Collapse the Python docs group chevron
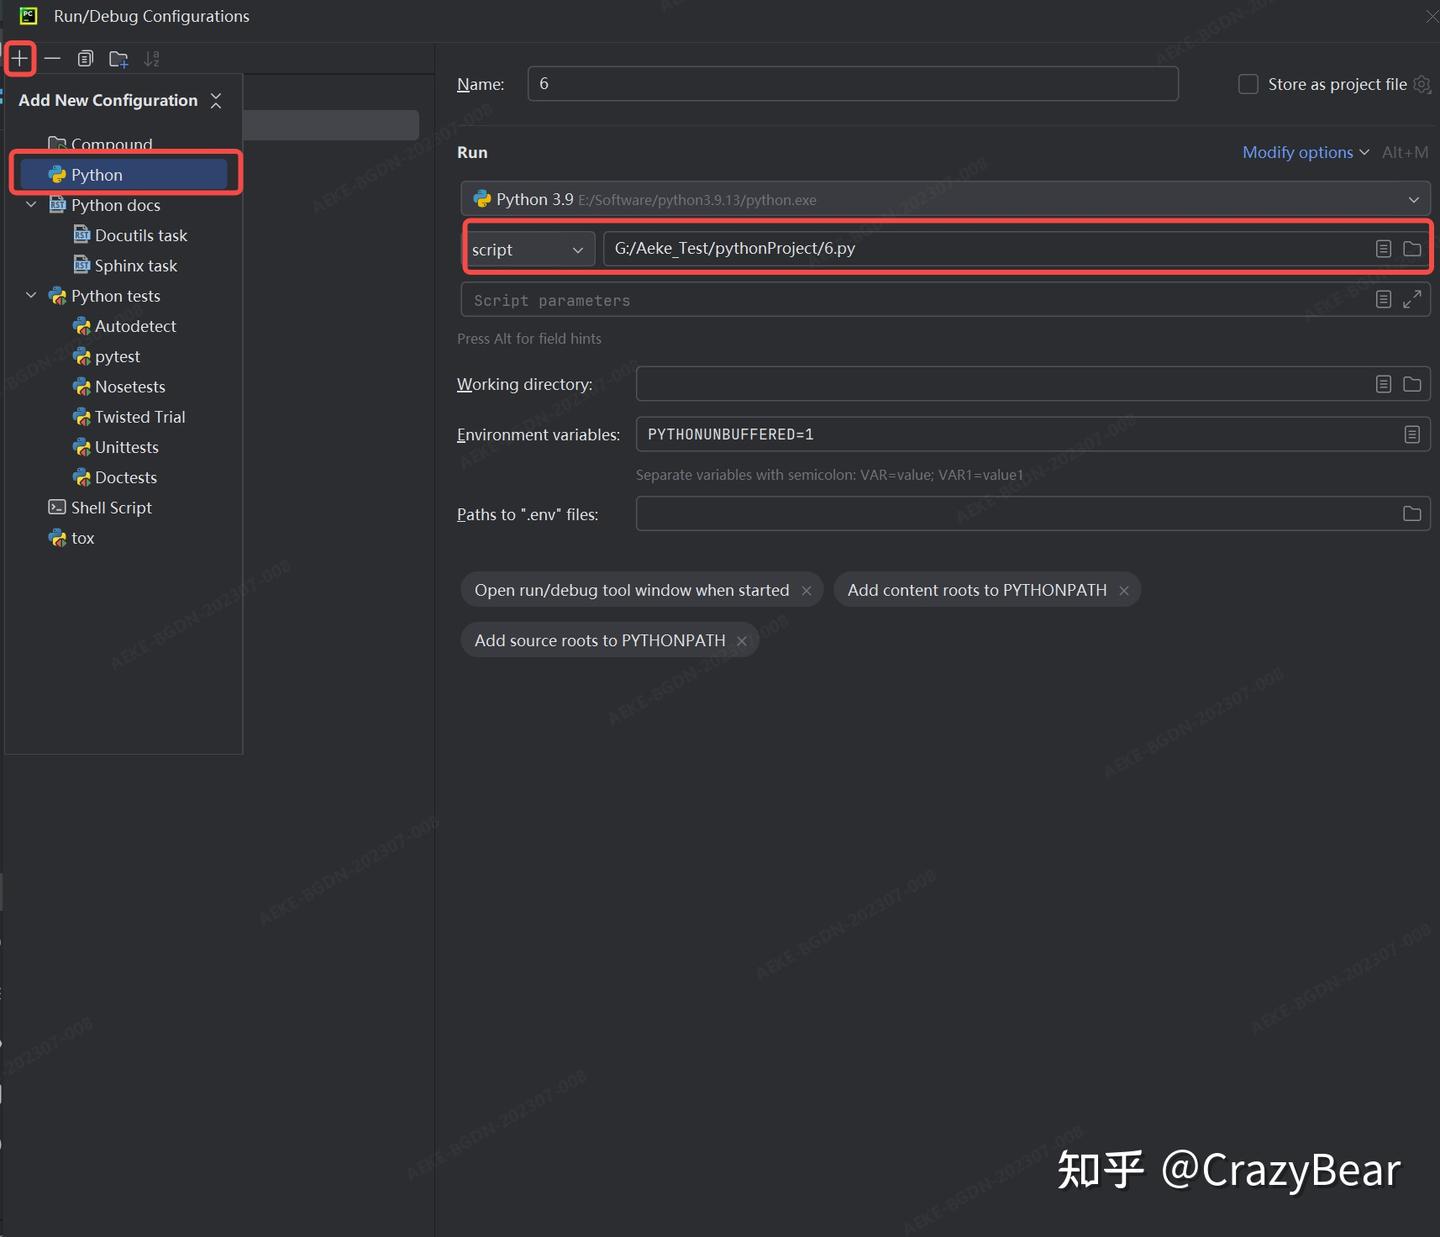The width and height of the screenshot is (1440, 1237). [x=31, y=205]
